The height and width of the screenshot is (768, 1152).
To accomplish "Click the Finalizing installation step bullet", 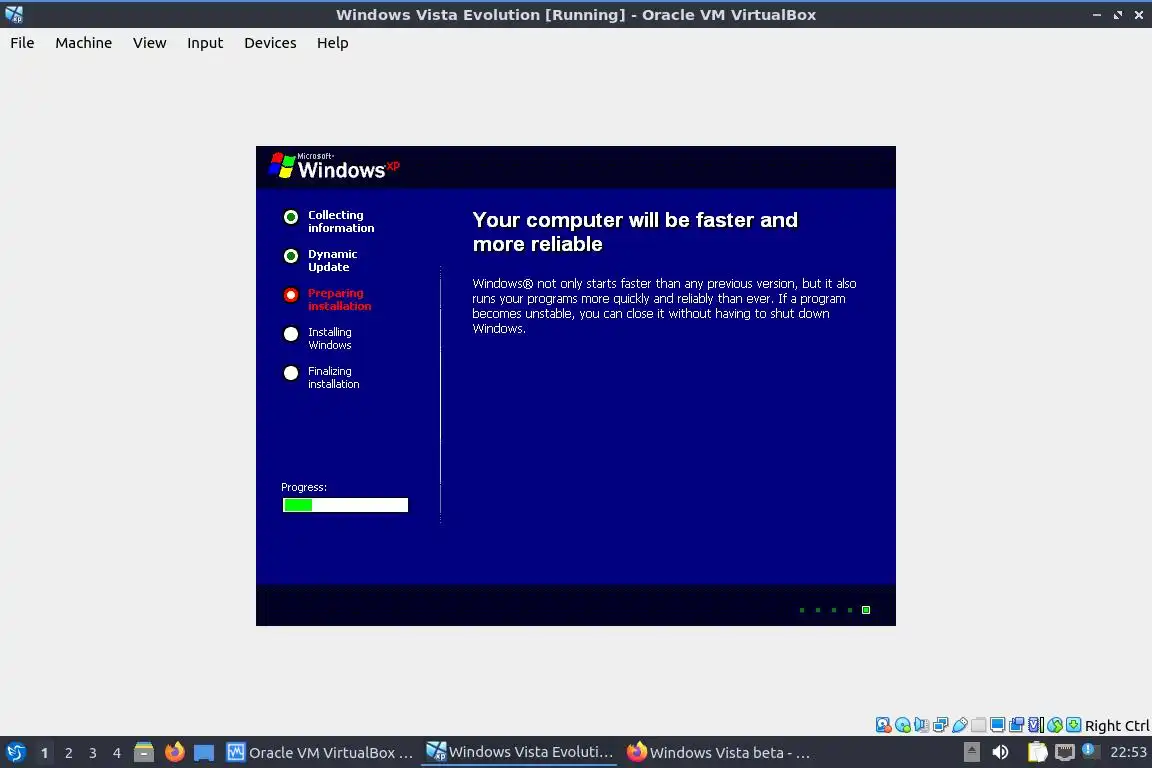I will [x=291, y=373].
